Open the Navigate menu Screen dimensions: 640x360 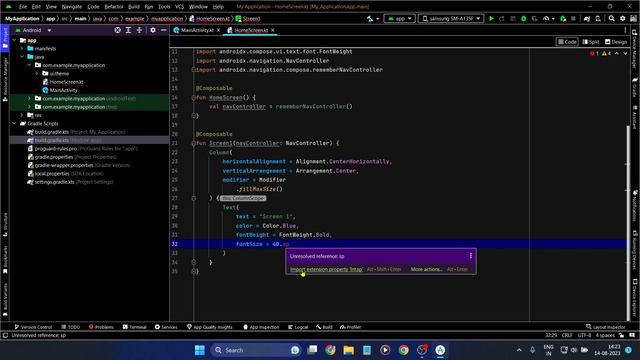point(72,7)
